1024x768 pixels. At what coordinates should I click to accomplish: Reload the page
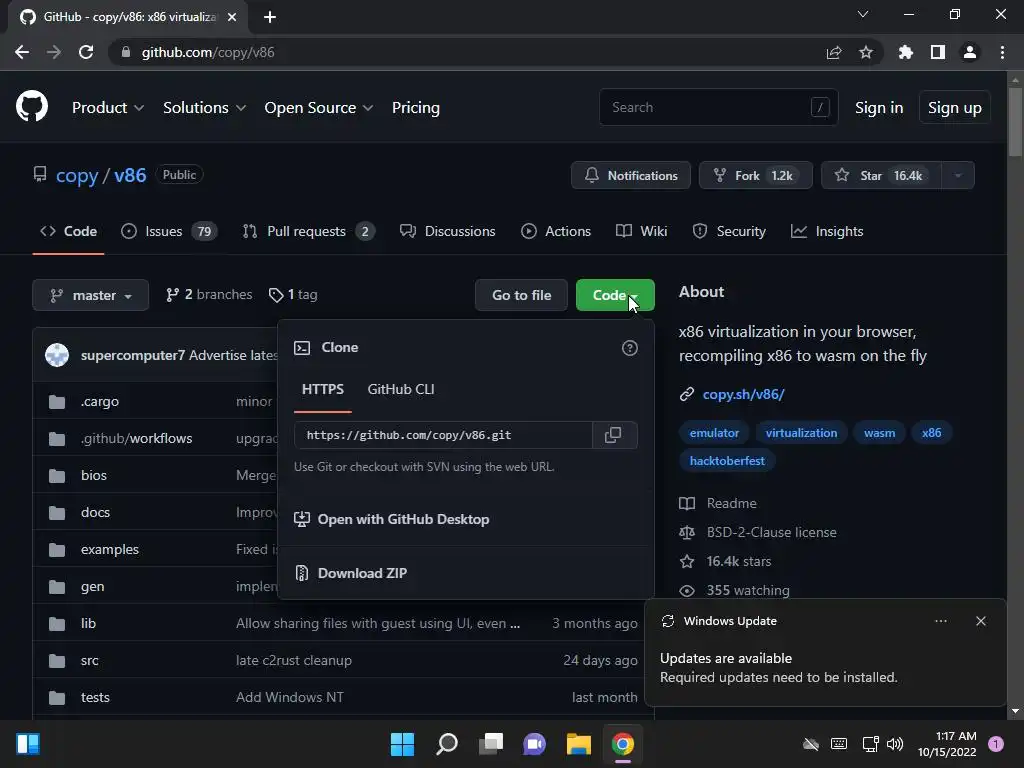(x=86, y=52)
